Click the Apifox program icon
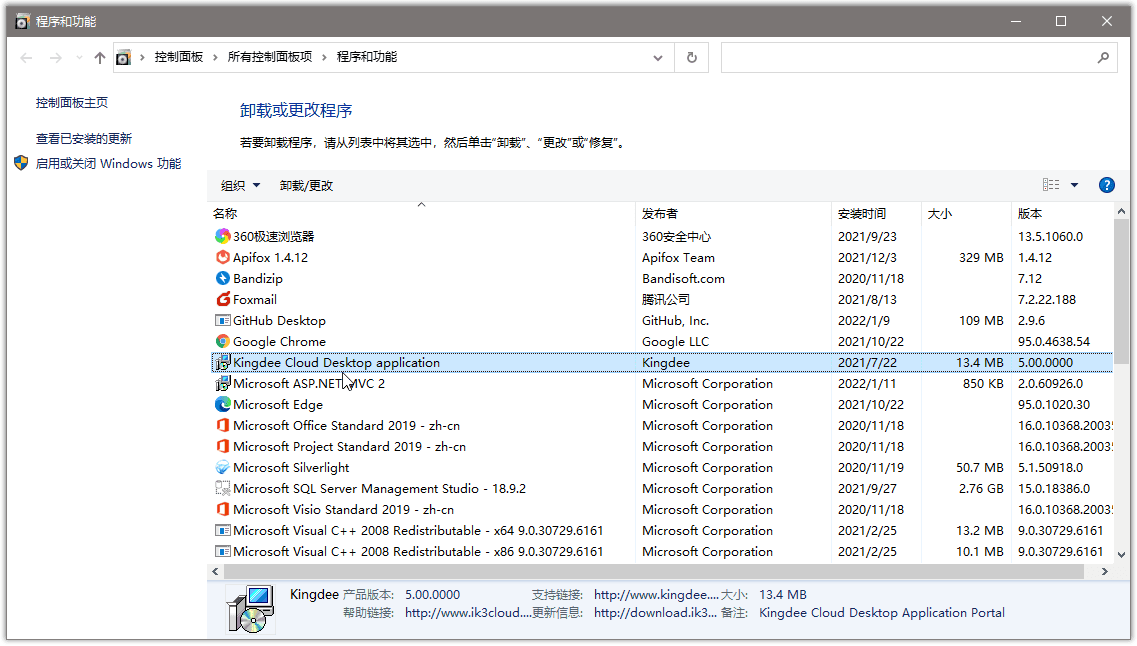The height and width of the screenshot is (646, 1137). pos(222,257)
